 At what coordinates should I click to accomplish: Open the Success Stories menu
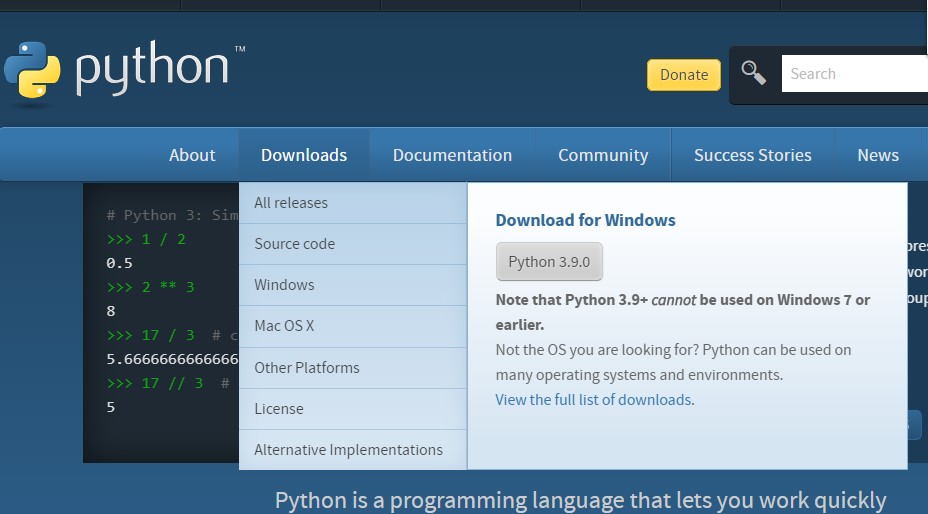753,155
